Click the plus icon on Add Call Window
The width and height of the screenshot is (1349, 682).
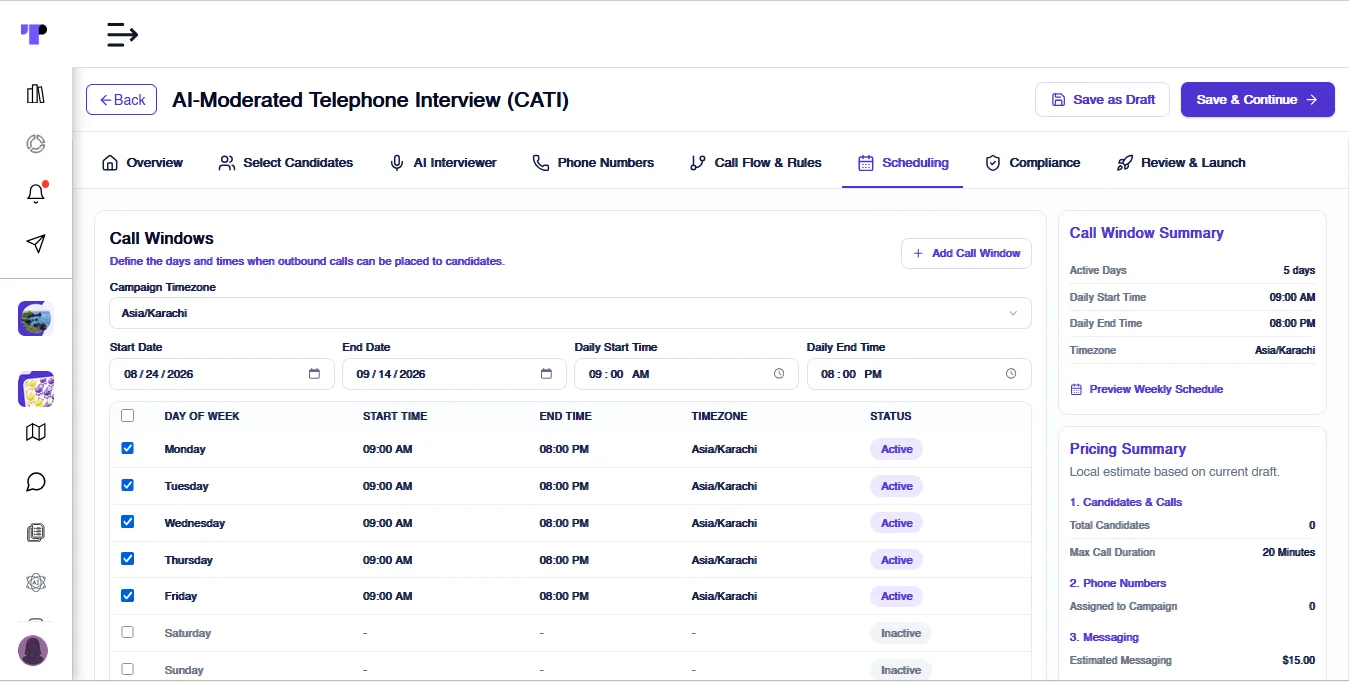(918, 254)
